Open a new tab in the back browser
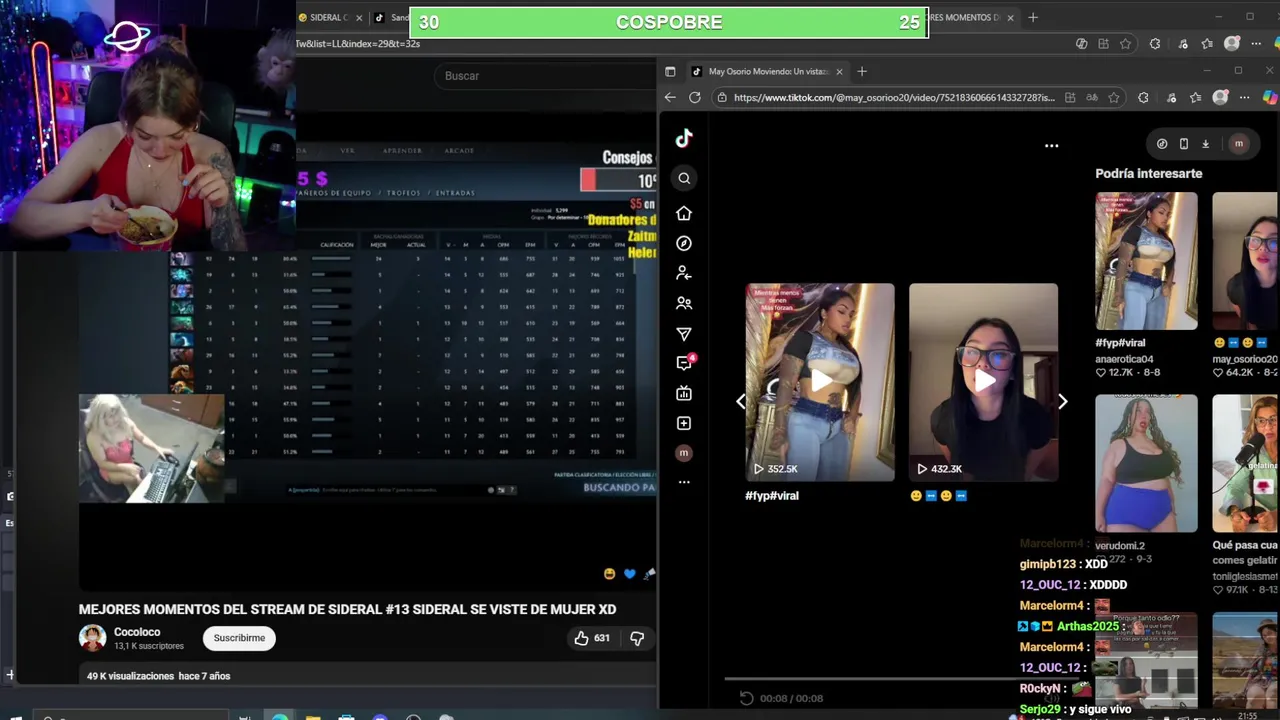This screenshot has height=720, width=1280. [1033, 17]
